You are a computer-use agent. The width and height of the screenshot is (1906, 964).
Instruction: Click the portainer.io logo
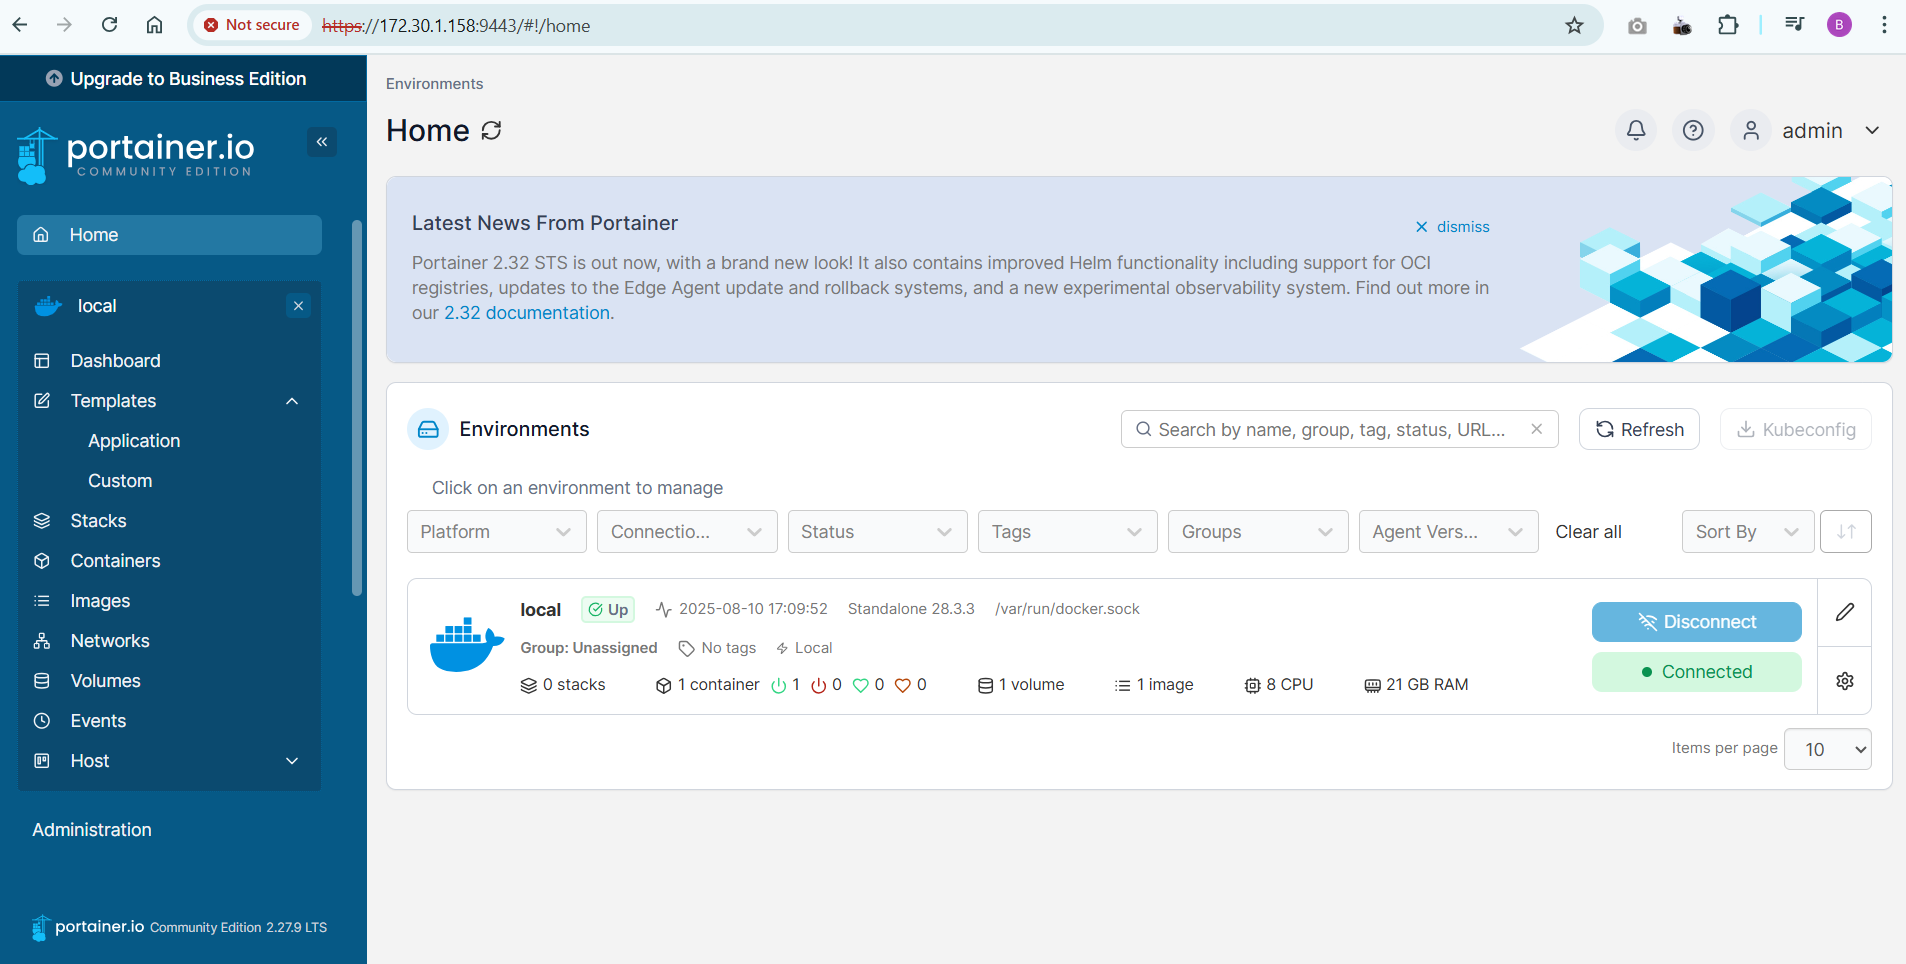(135, 156)
